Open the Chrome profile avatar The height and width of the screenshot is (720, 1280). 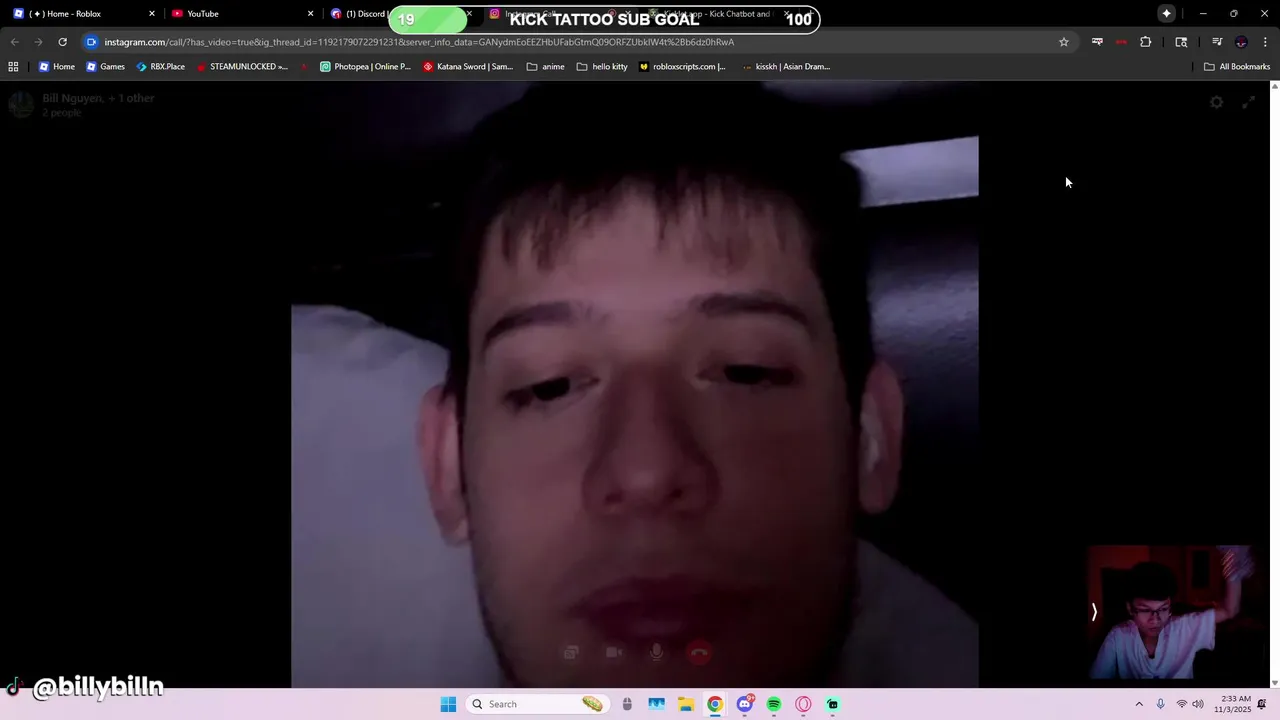click(1241, 42)
